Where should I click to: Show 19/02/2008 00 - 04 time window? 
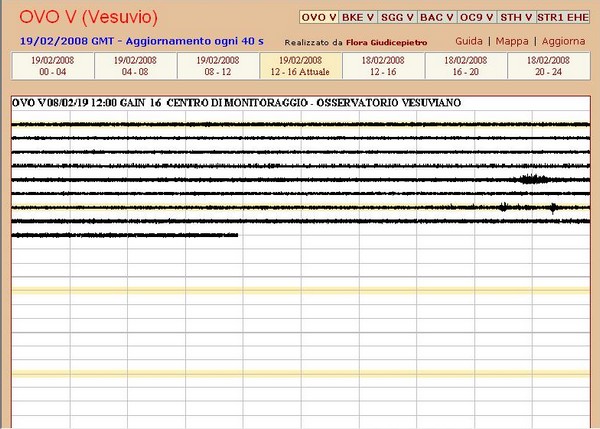[x=53, y=66]
